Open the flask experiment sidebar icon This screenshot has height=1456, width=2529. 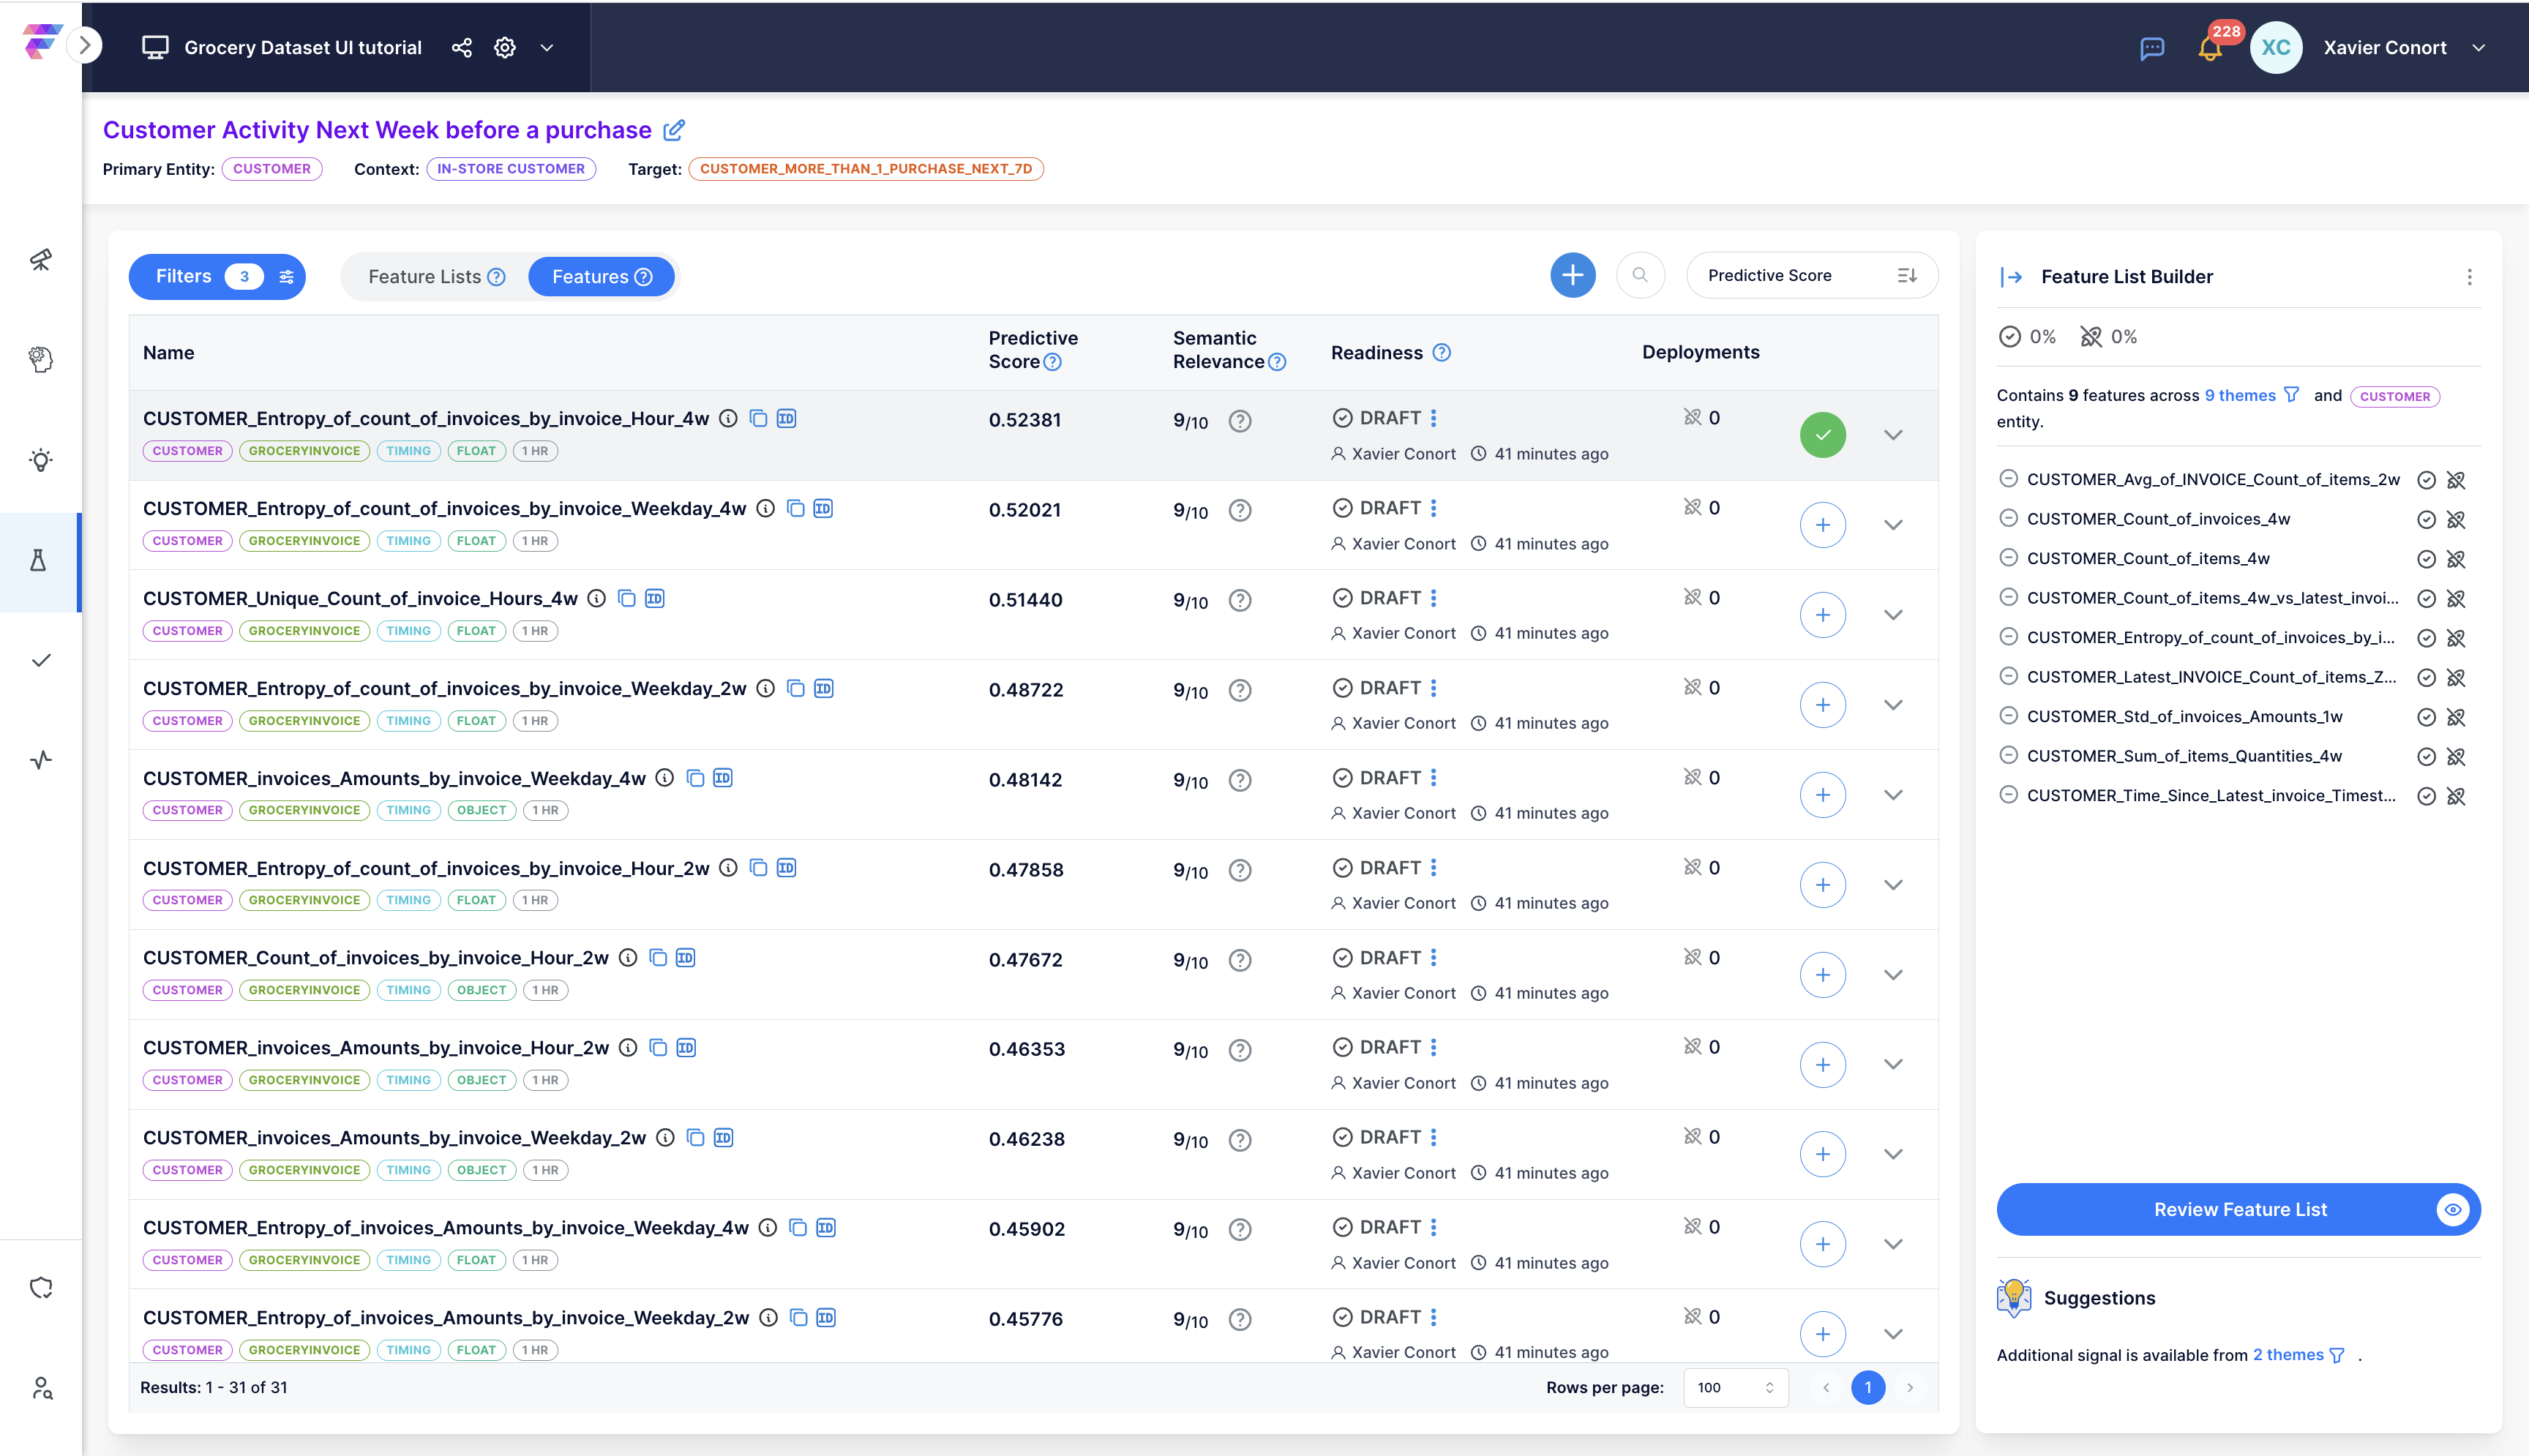pos(39,560)
